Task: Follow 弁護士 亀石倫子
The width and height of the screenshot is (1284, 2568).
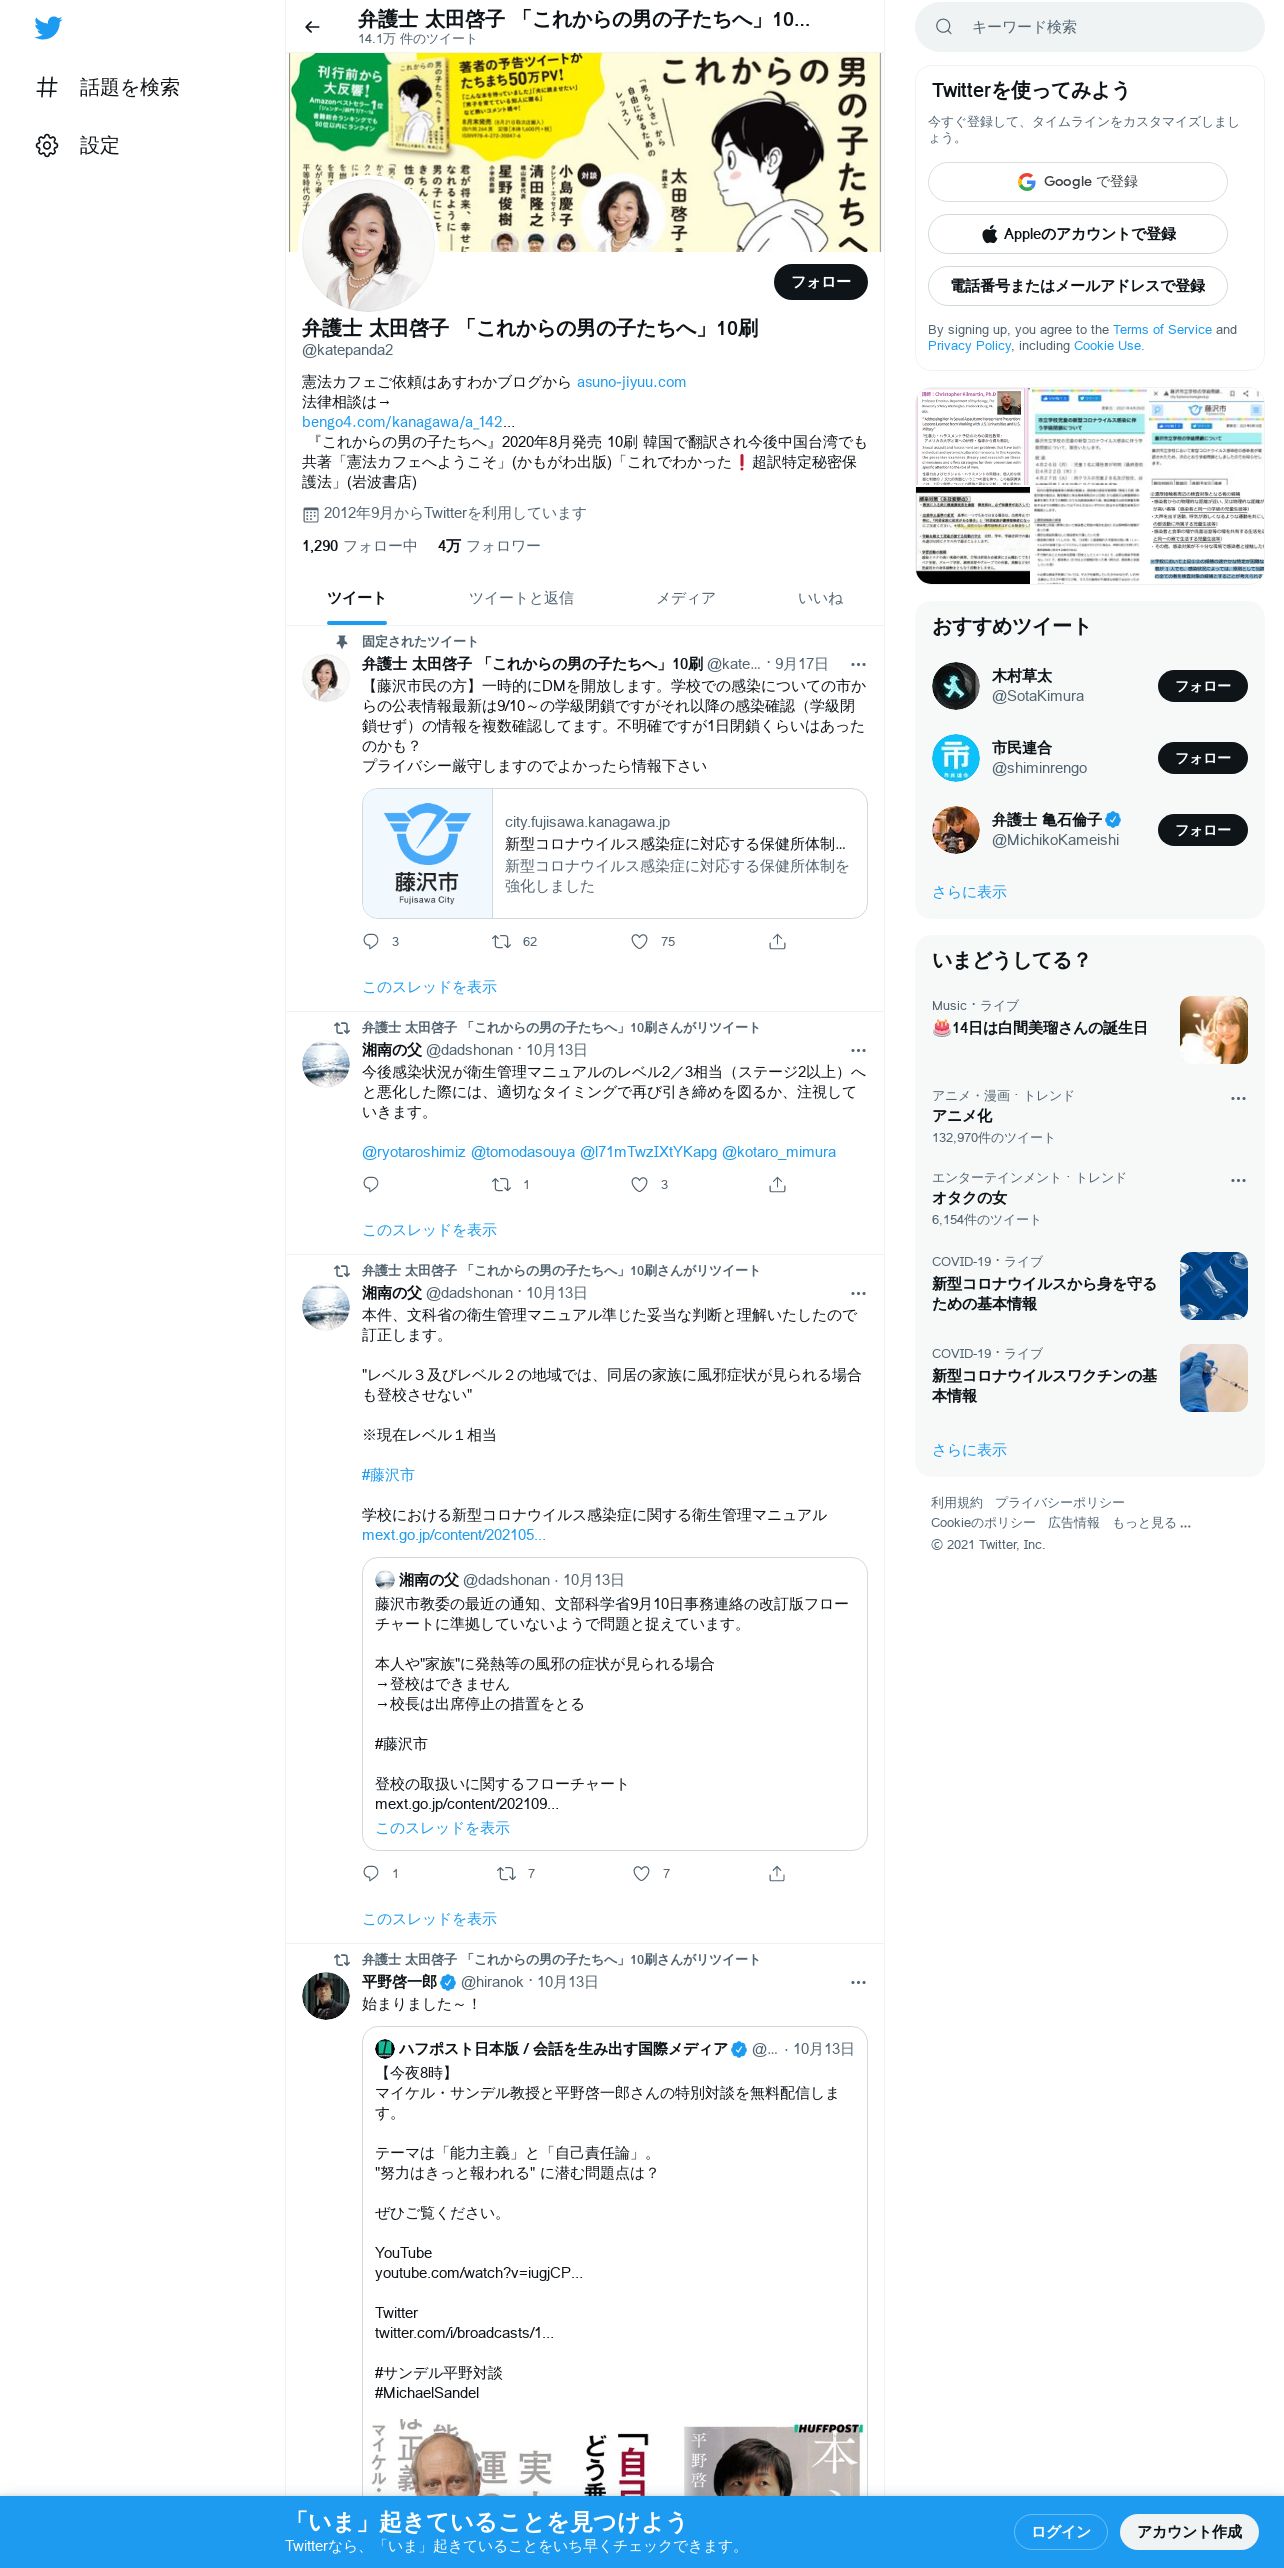Action: click(1202, 830)
